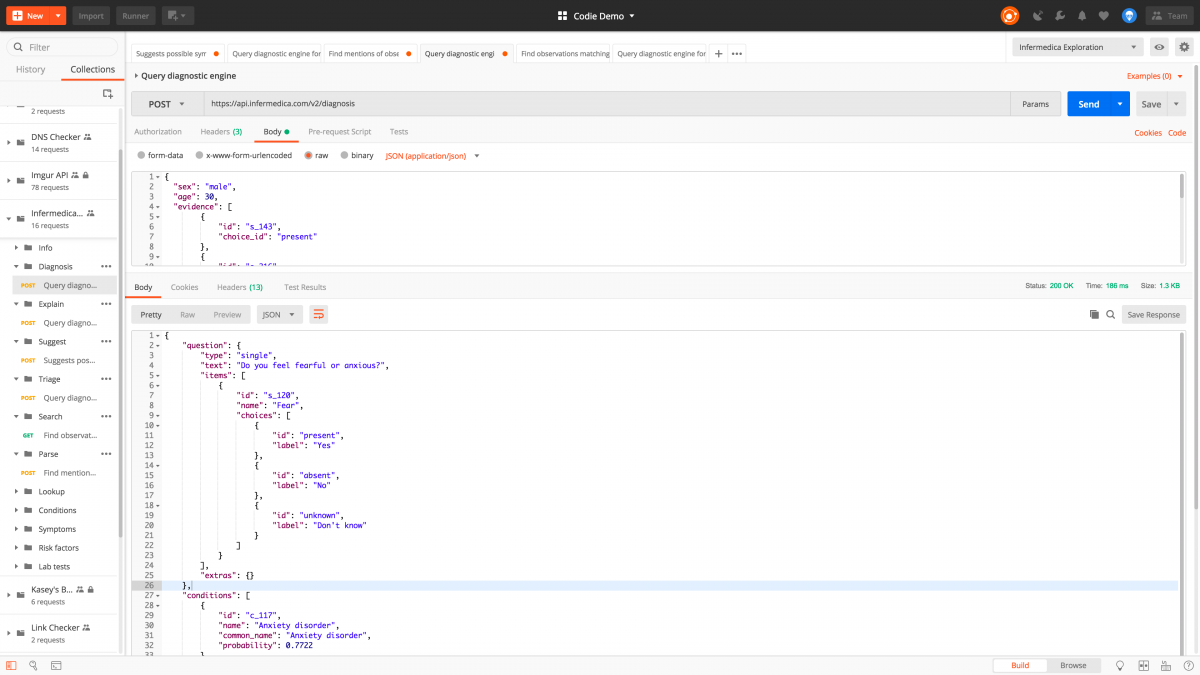Open settings wrench icon in header
The image size is (1200, 675).
[1060, 16]
